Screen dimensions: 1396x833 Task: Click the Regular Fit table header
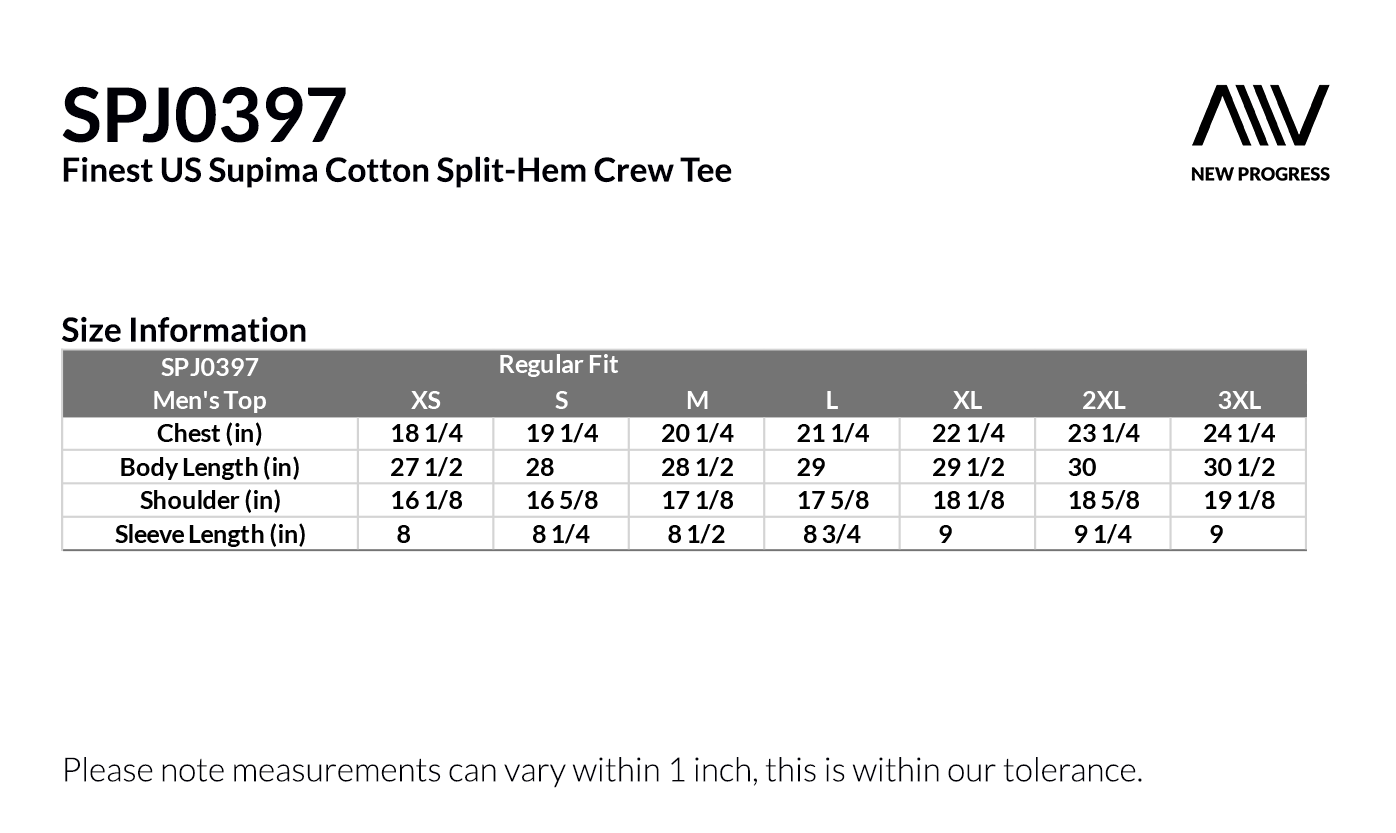558,365
